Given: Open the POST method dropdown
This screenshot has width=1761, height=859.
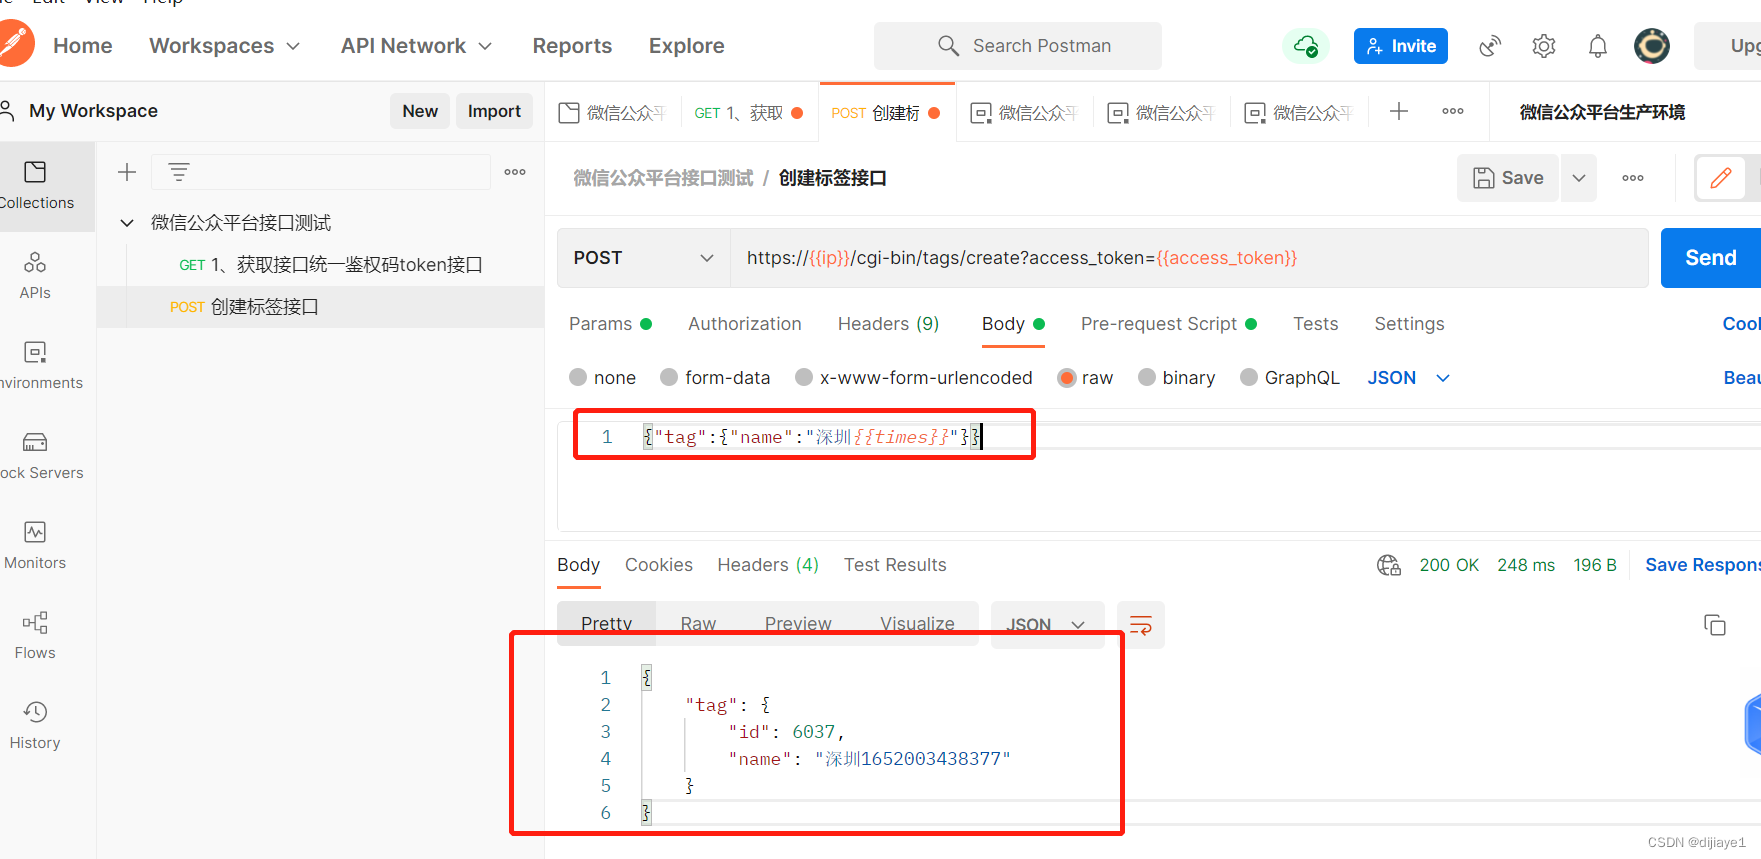Looking at the screenshot, I should [x=644, y=258].
